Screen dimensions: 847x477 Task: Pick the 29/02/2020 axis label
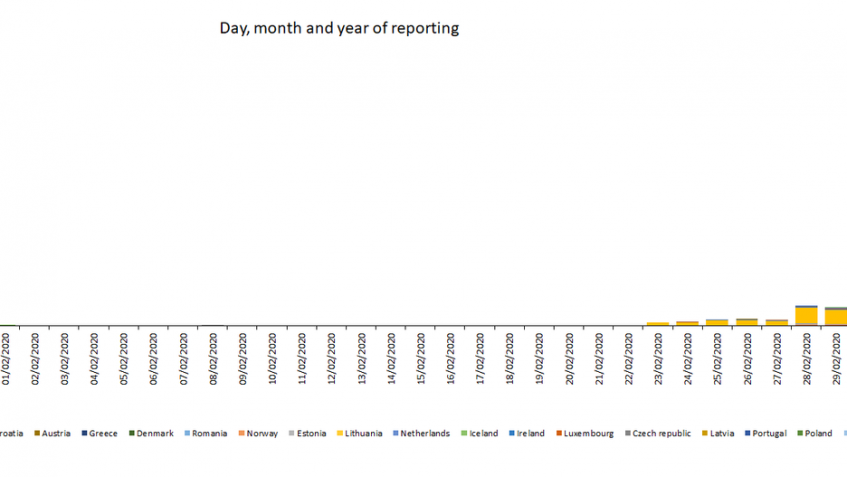point(837,359)
